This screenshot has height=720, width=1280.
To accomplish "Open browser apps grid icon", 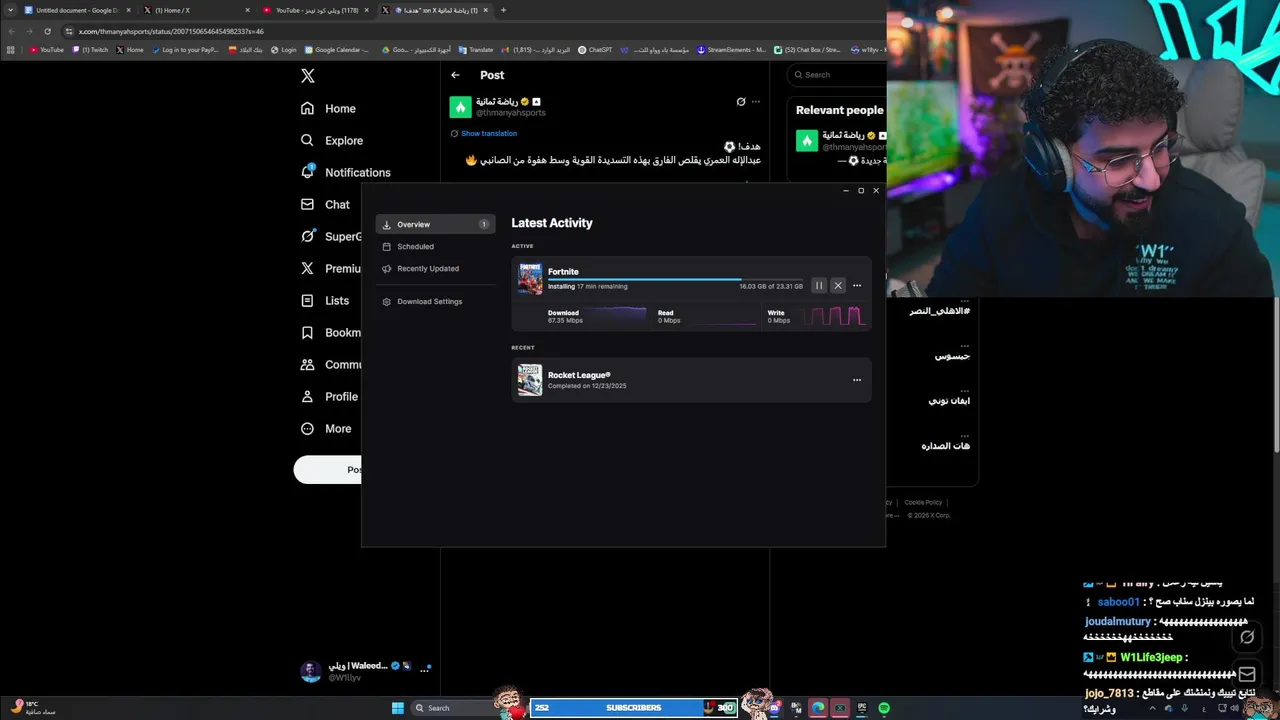I will click(x=11, y=49).
